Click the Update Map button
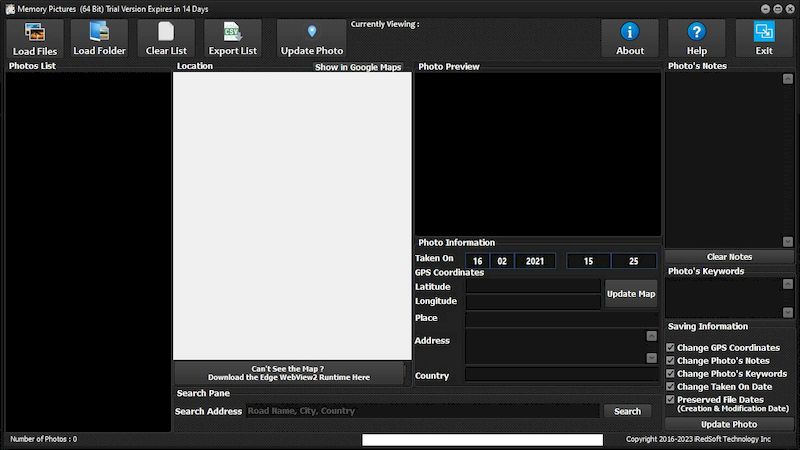This screenshot has width=800, height=450. pos(631,294)
